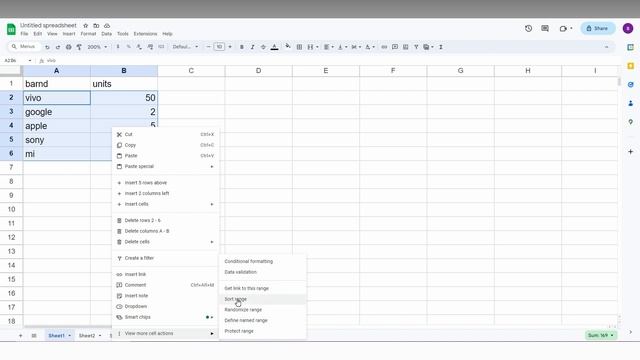The width and height of the screenshot is (640, 360).
Task: Click cell A3 containing google
Action: click(x=57, y=111)
